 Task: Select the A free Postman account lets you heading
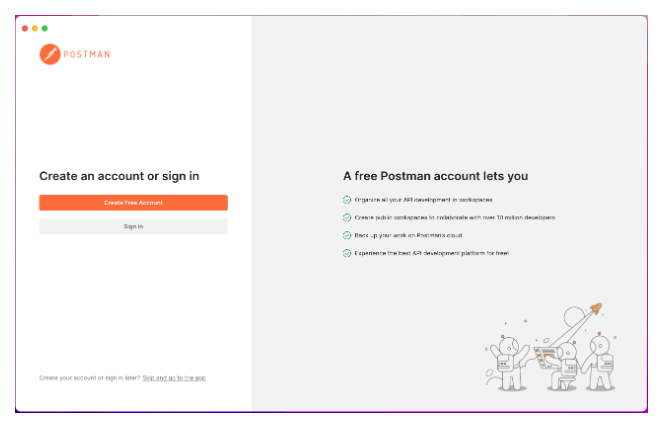point(436,176)
